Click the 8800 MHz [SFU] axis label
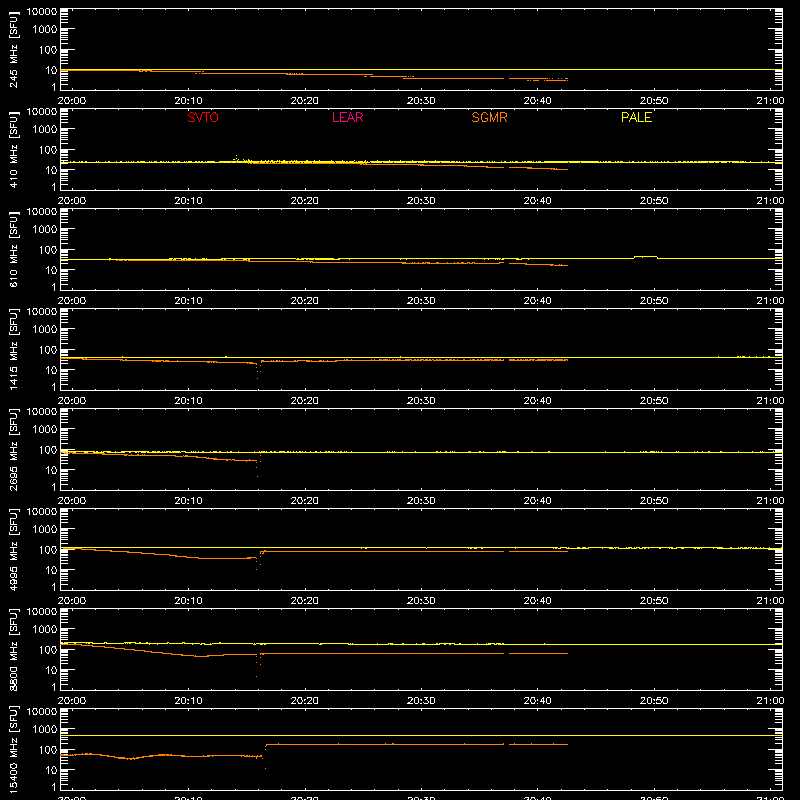This screenshot has height=800, width=800. point(14,649)
